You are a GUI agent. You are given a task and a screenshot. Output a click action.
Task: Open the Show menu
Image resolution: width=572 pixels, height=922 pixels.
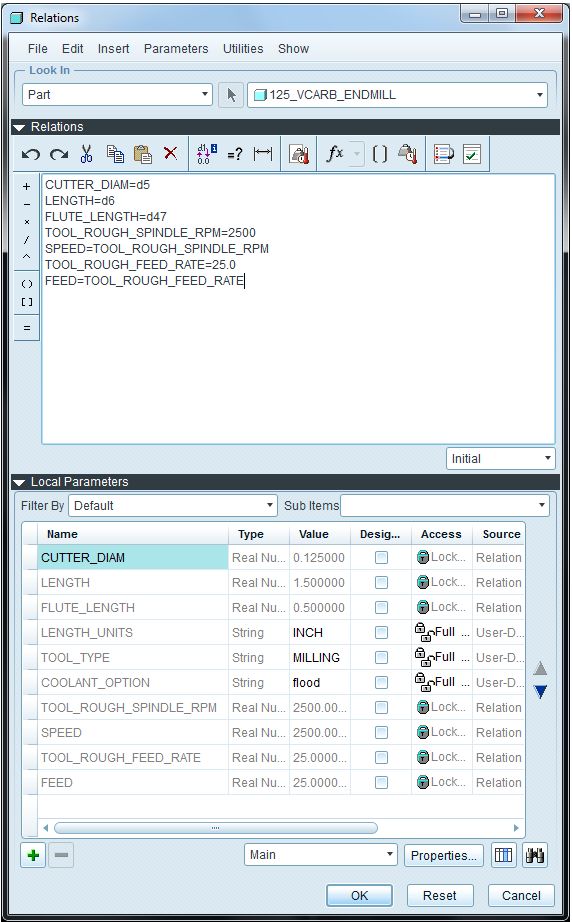coord(293,49)
